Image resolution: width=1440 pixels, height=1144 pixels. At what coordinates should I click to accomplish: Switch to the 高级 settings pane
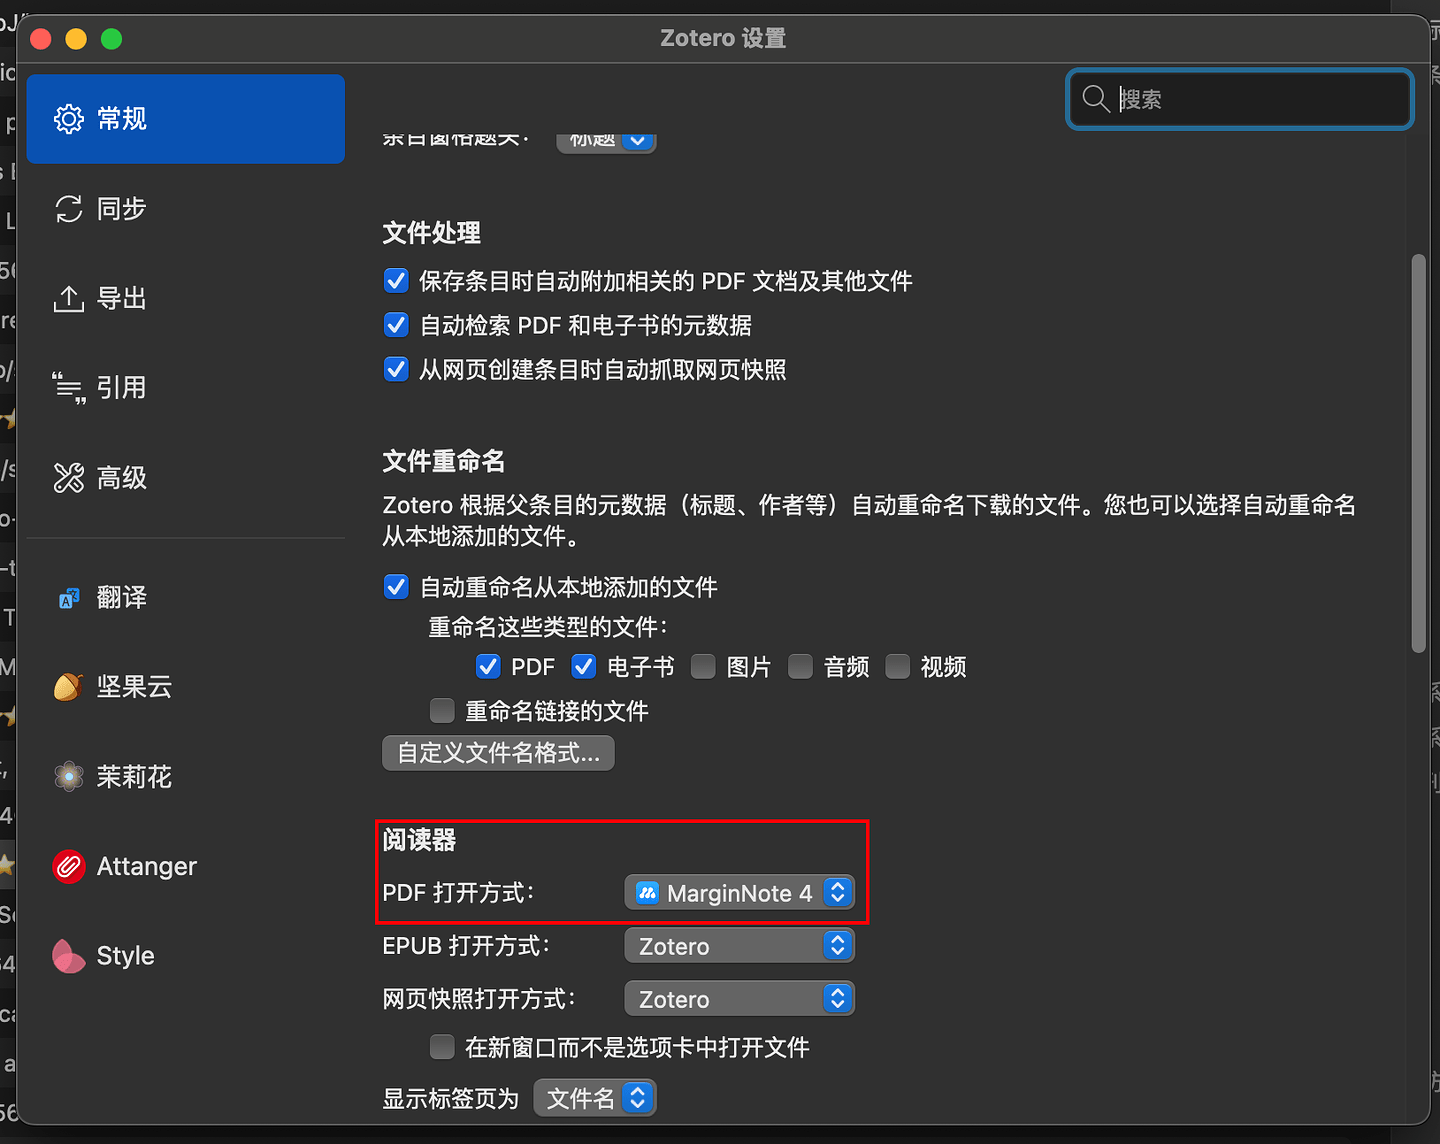point(186,478)
